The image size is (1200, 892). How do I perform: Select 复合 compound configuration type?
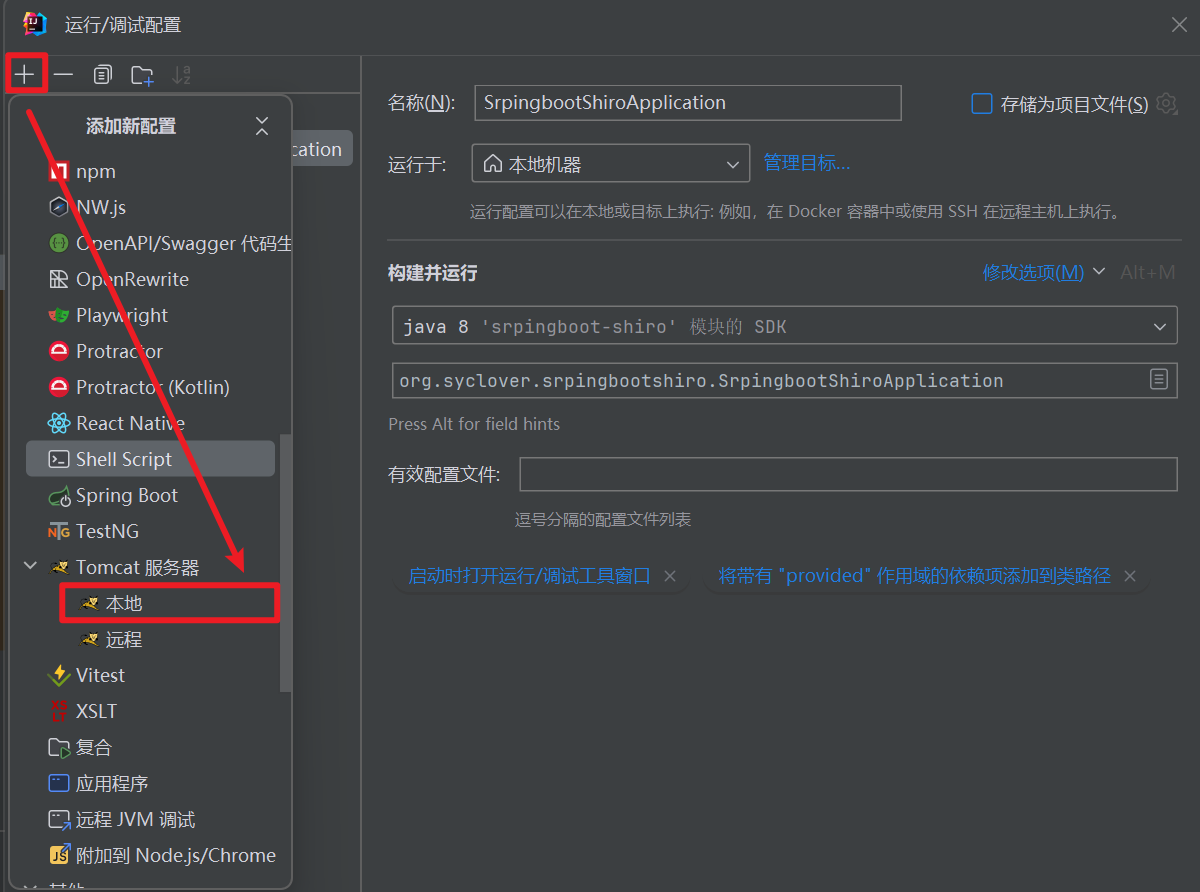150,747
